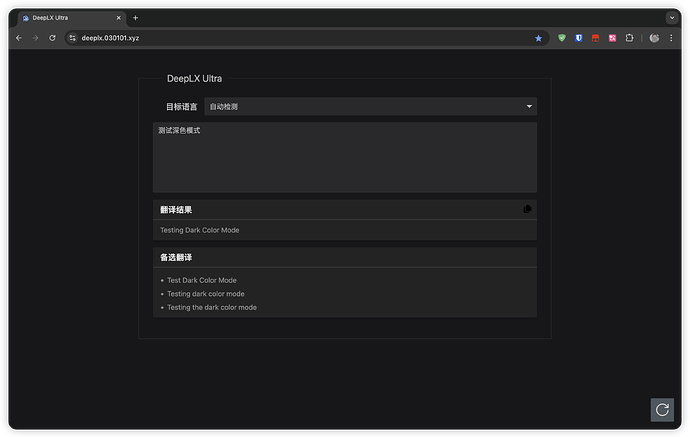Screen dimensions: 690x437
Task: Select the DeepLX Ultra browser tab
Action: [x=72, y=18]
